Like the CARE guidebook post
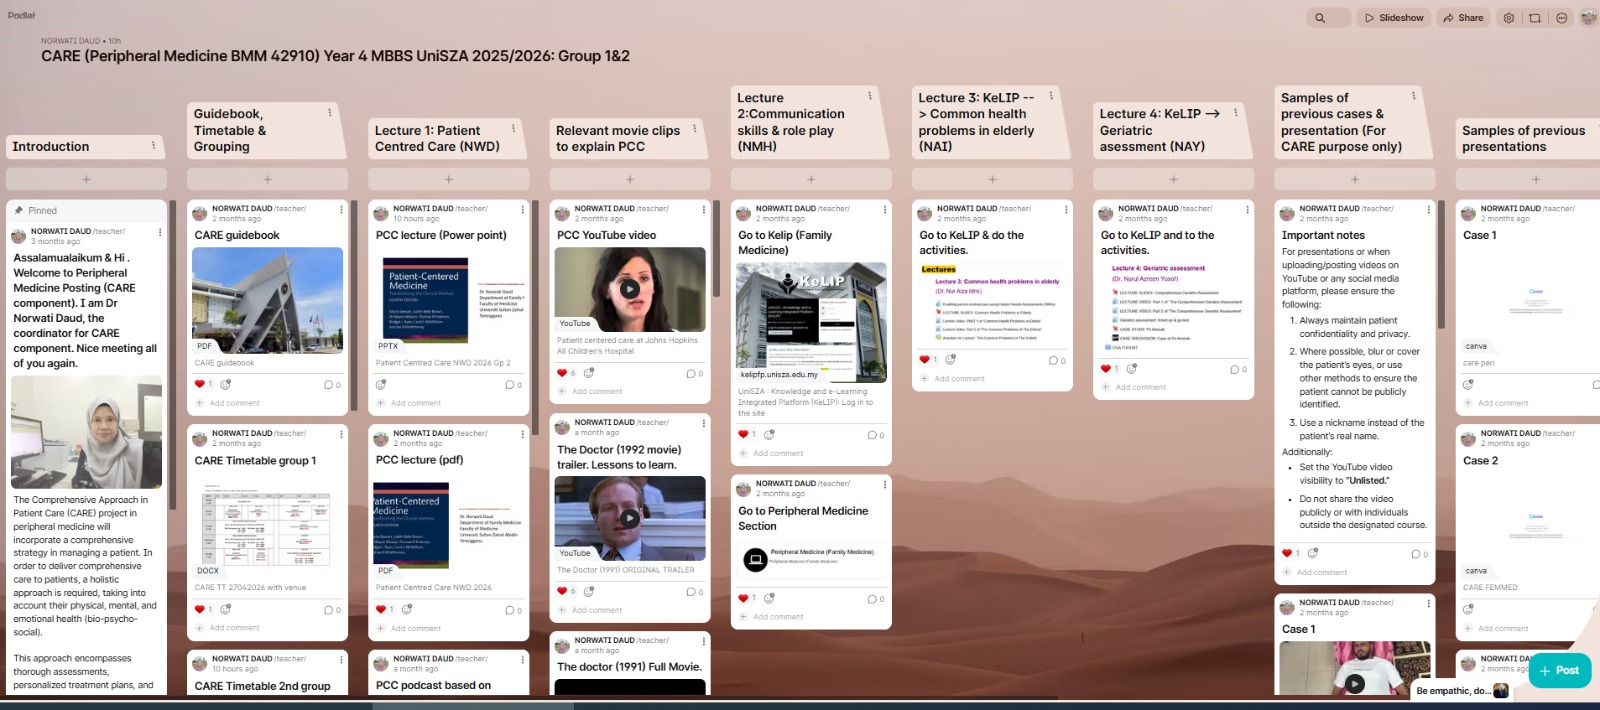This screenshot has width=1600, height=710. pyautogui.click(x=200, y=384)
